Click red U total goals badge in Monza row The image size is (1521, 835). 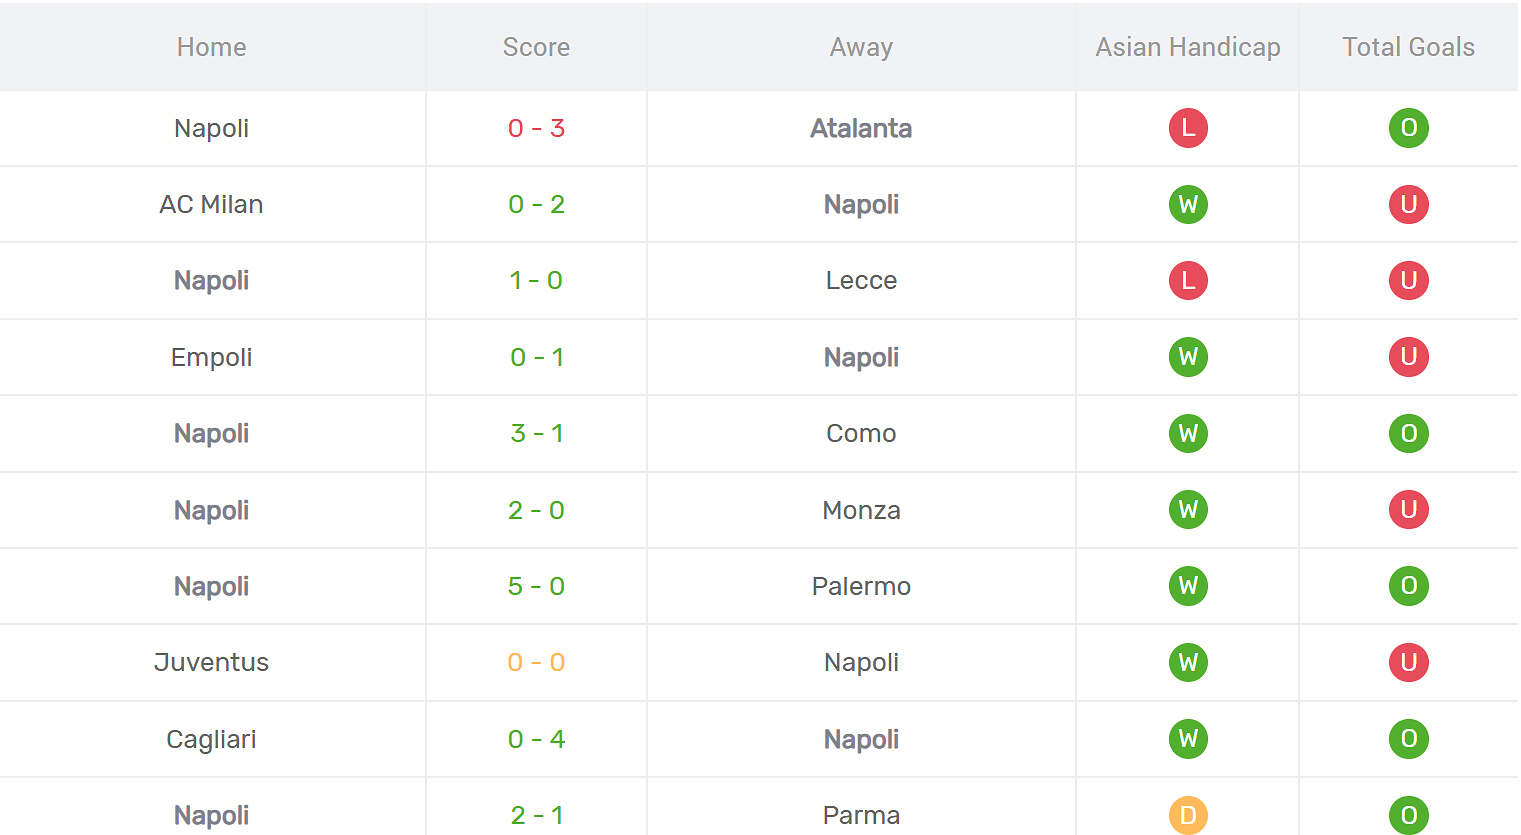coord(1408,510)
